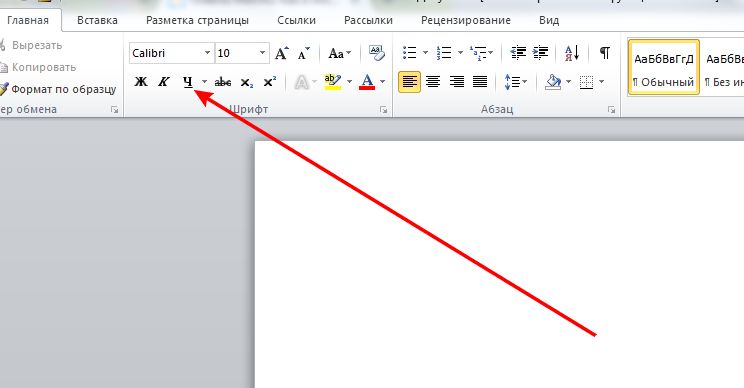This screenshot has width=744, height=388.
Task: Apply red font color
Action: tap(367, 82)
